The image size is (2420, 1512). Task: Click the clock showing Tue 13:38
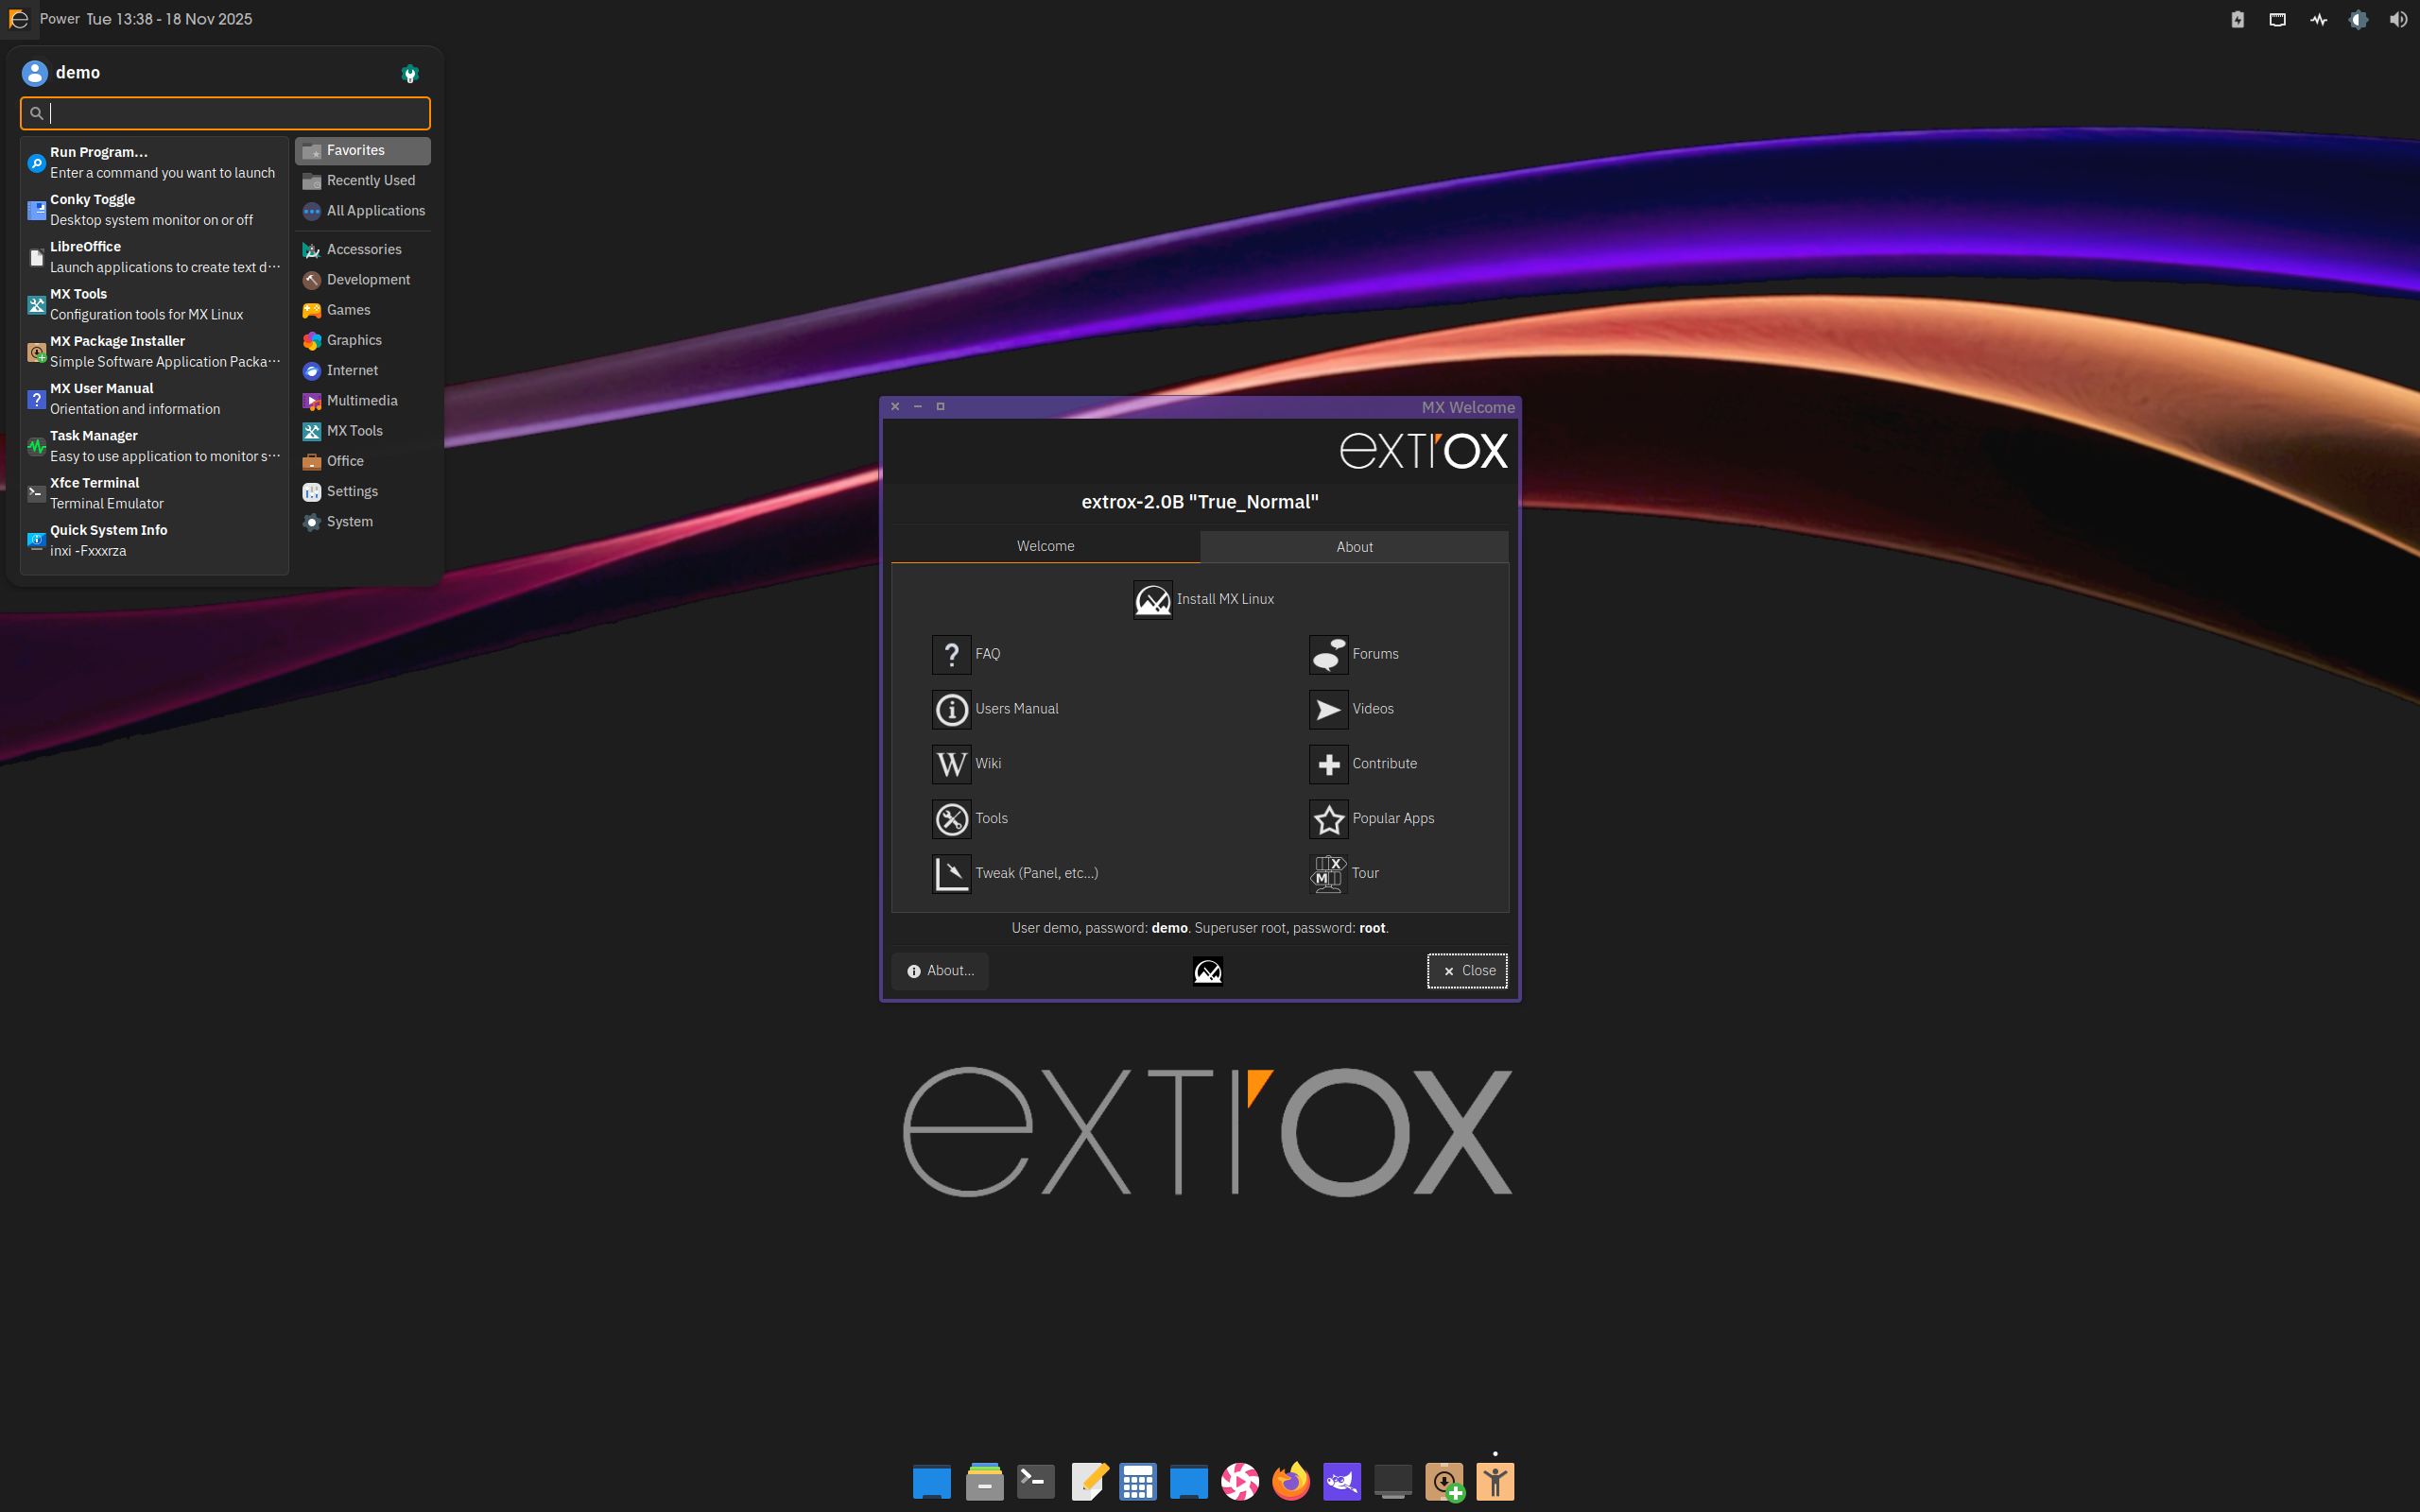[169, 19]
